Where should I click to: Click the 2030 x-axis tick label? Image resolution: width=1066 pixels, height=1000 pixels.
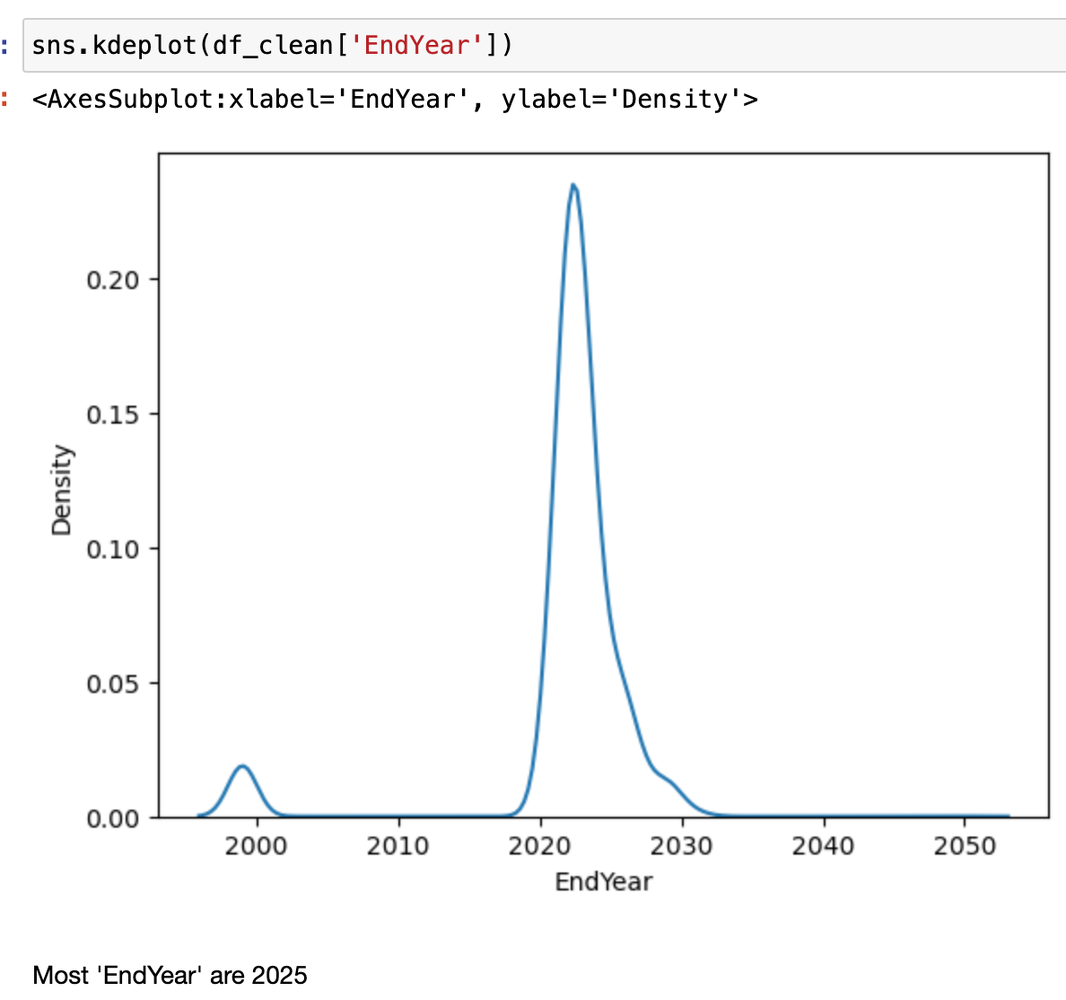(682, 847)
